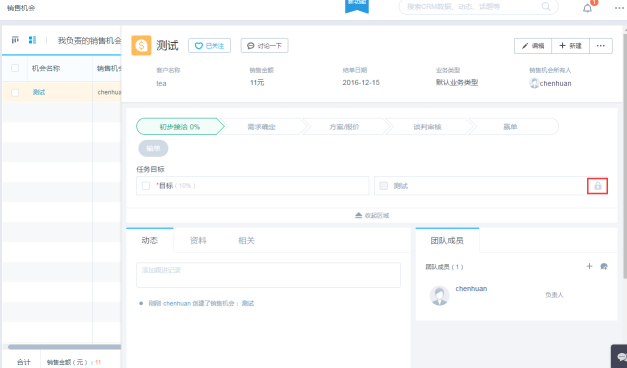Click the 新建 create button

570,46
